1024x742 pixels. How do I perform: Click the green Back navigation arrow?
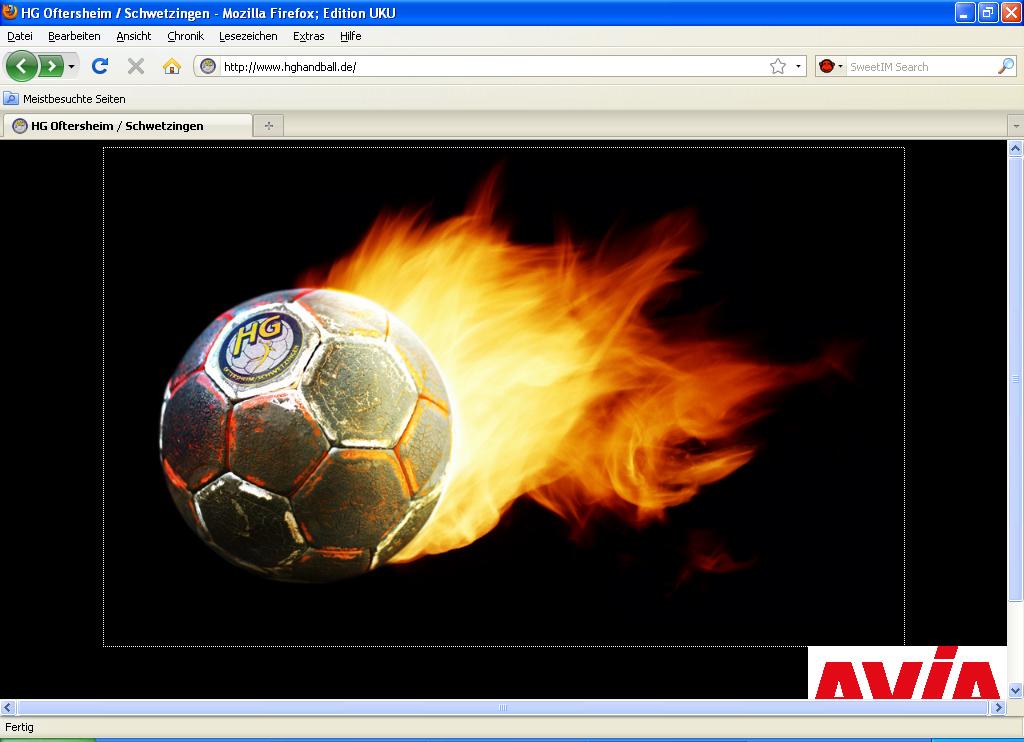coord(22,66)
